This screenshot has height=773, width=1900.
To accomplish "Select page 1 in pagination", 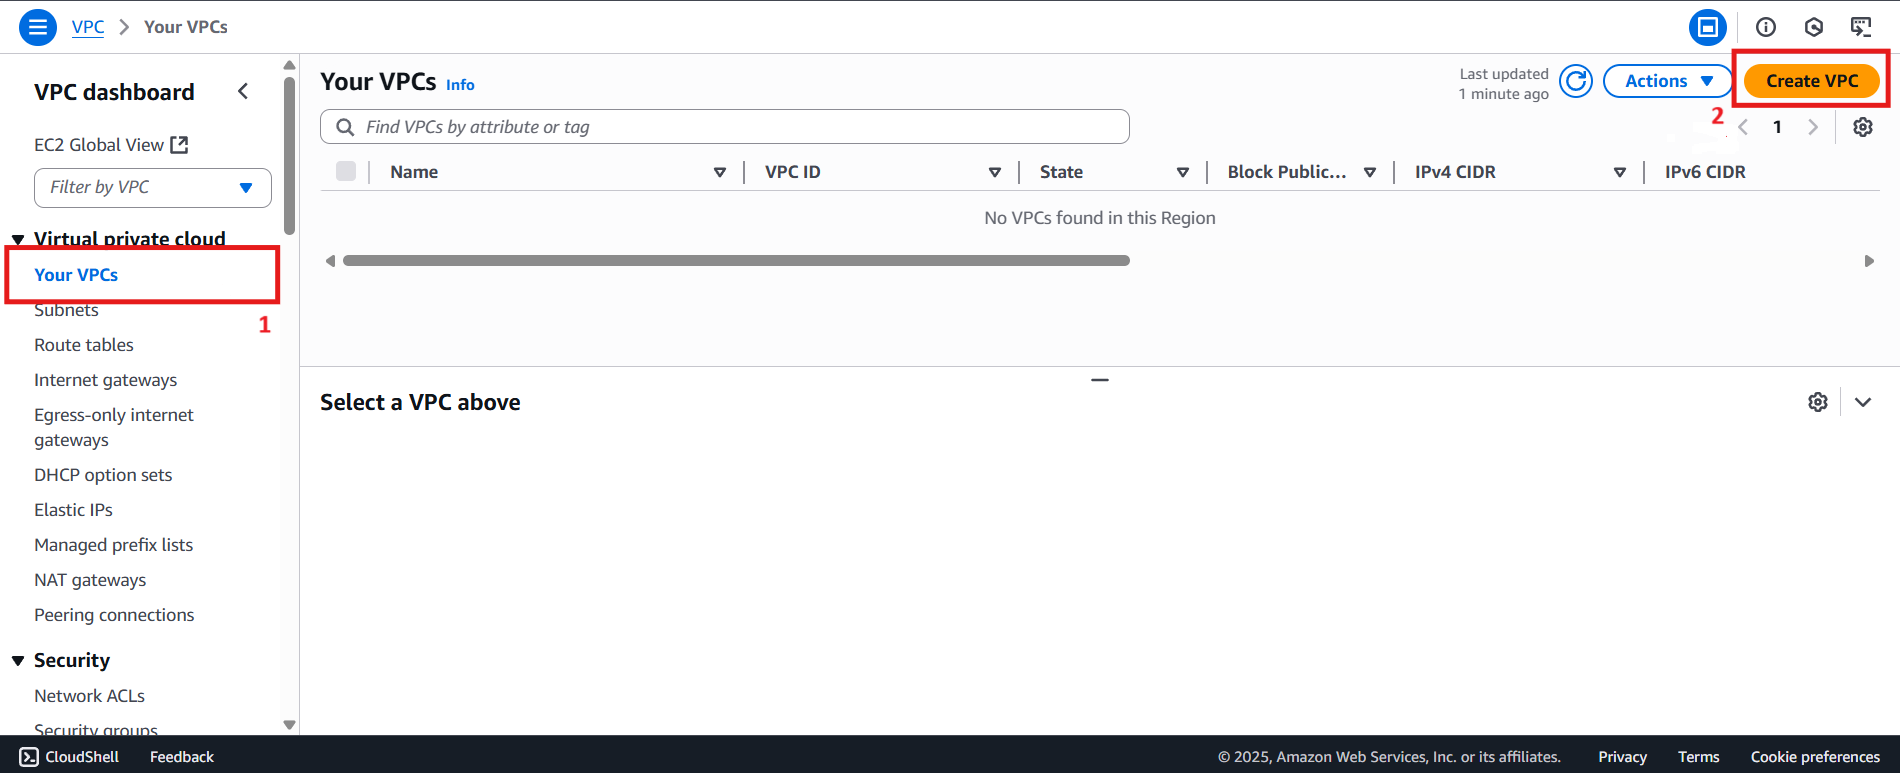I will tap(1777, 127).
